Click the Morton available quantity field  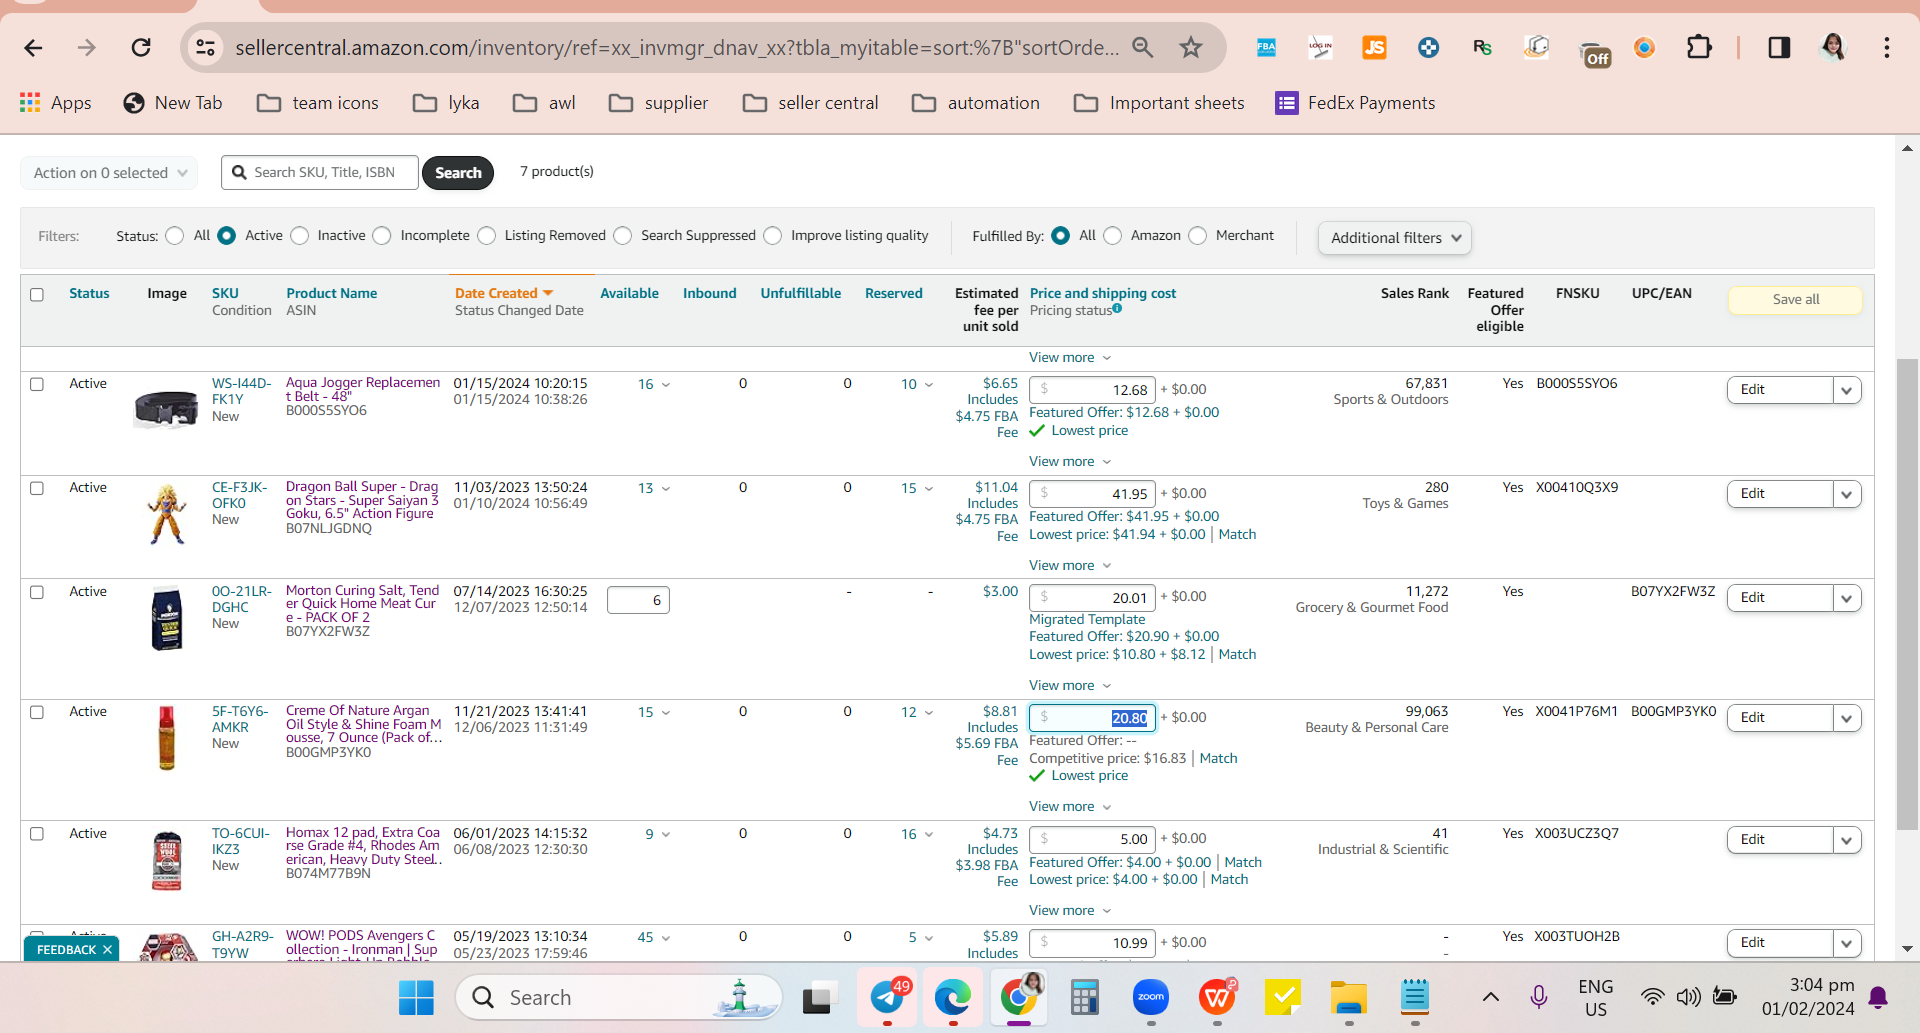(638, 600)
